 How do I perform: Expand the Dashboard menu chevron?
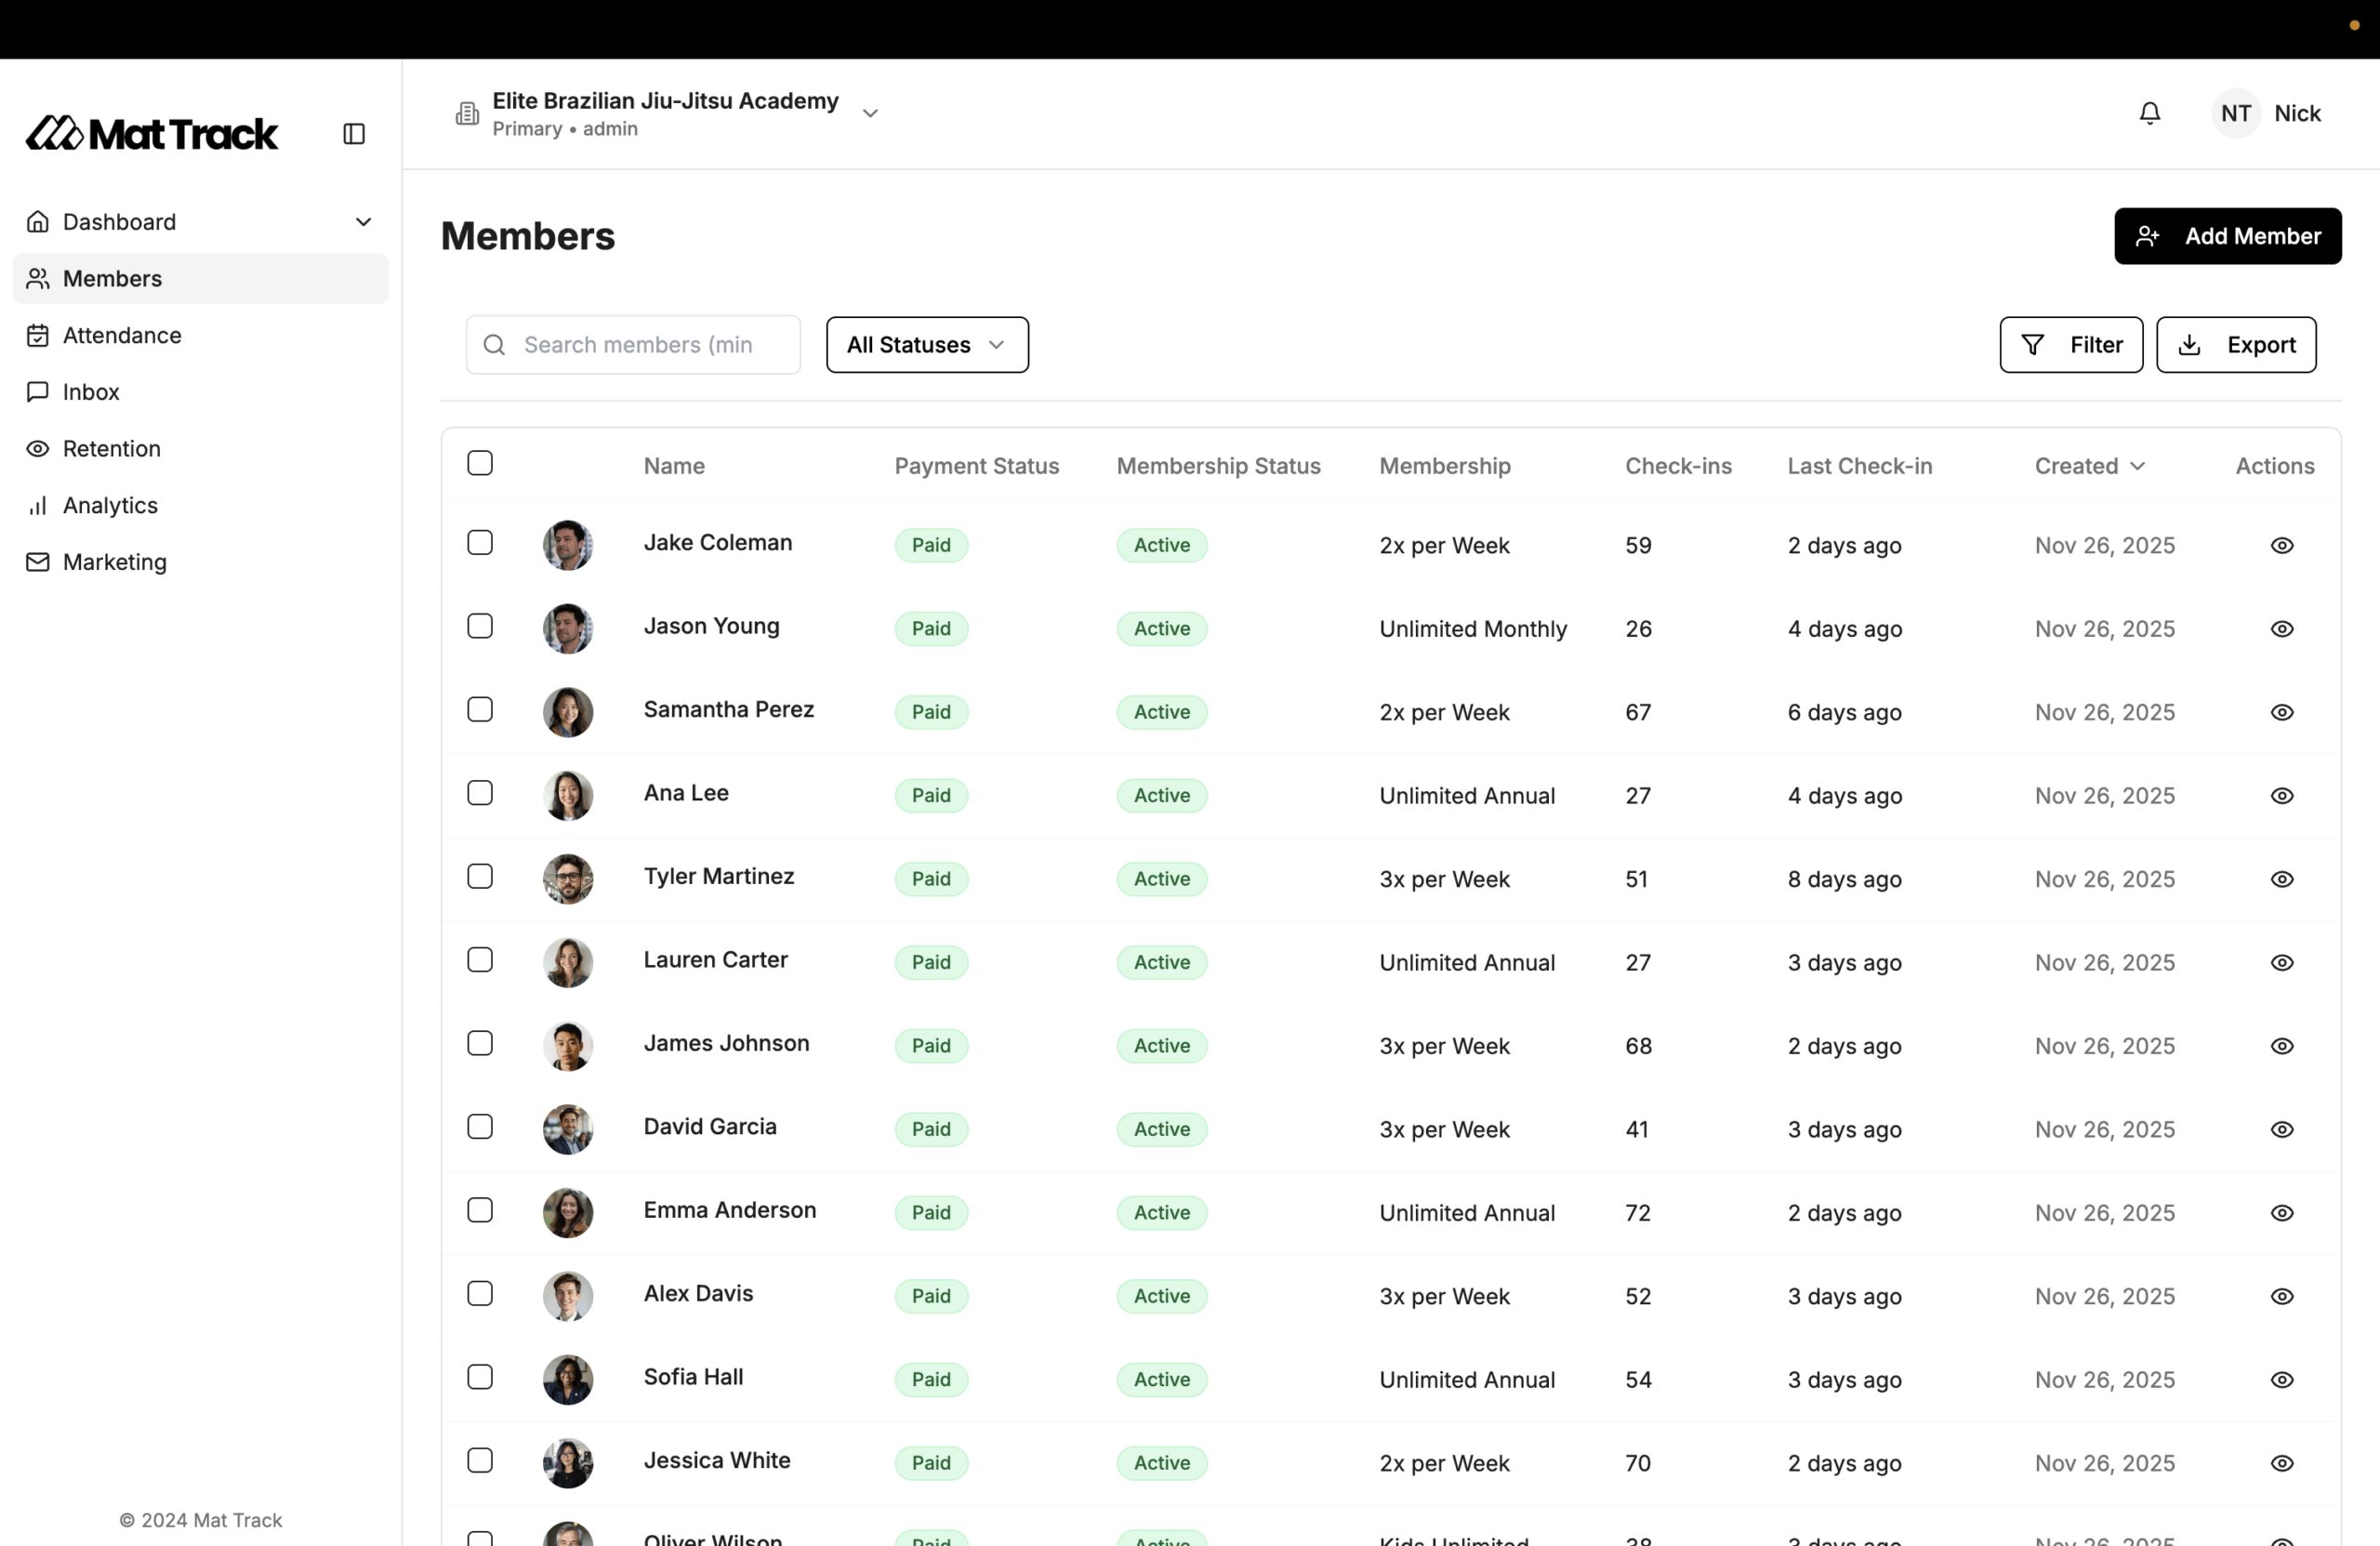click(363, 222)
